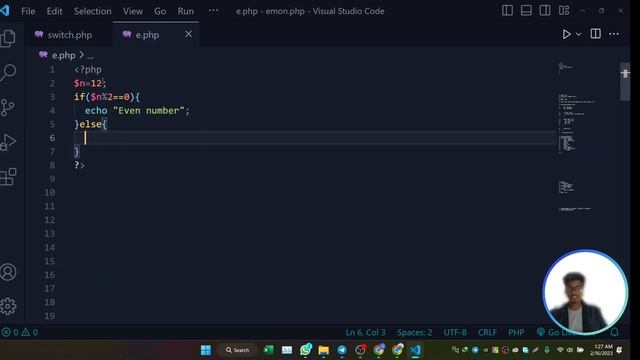This screenshot has width=640, height=360.
Task: Open the Accounts menu icon
Action: point(8,272)
